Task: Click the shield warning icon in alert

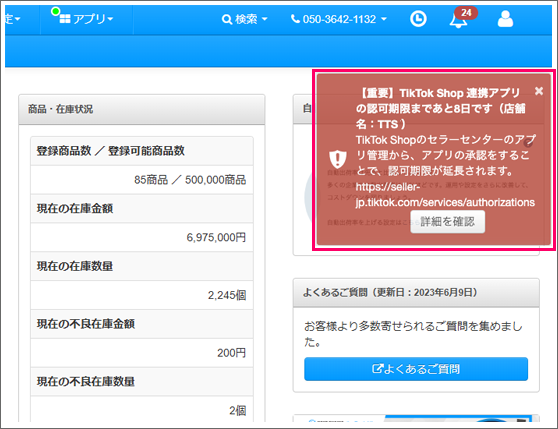Action: [x=338, y=159]
